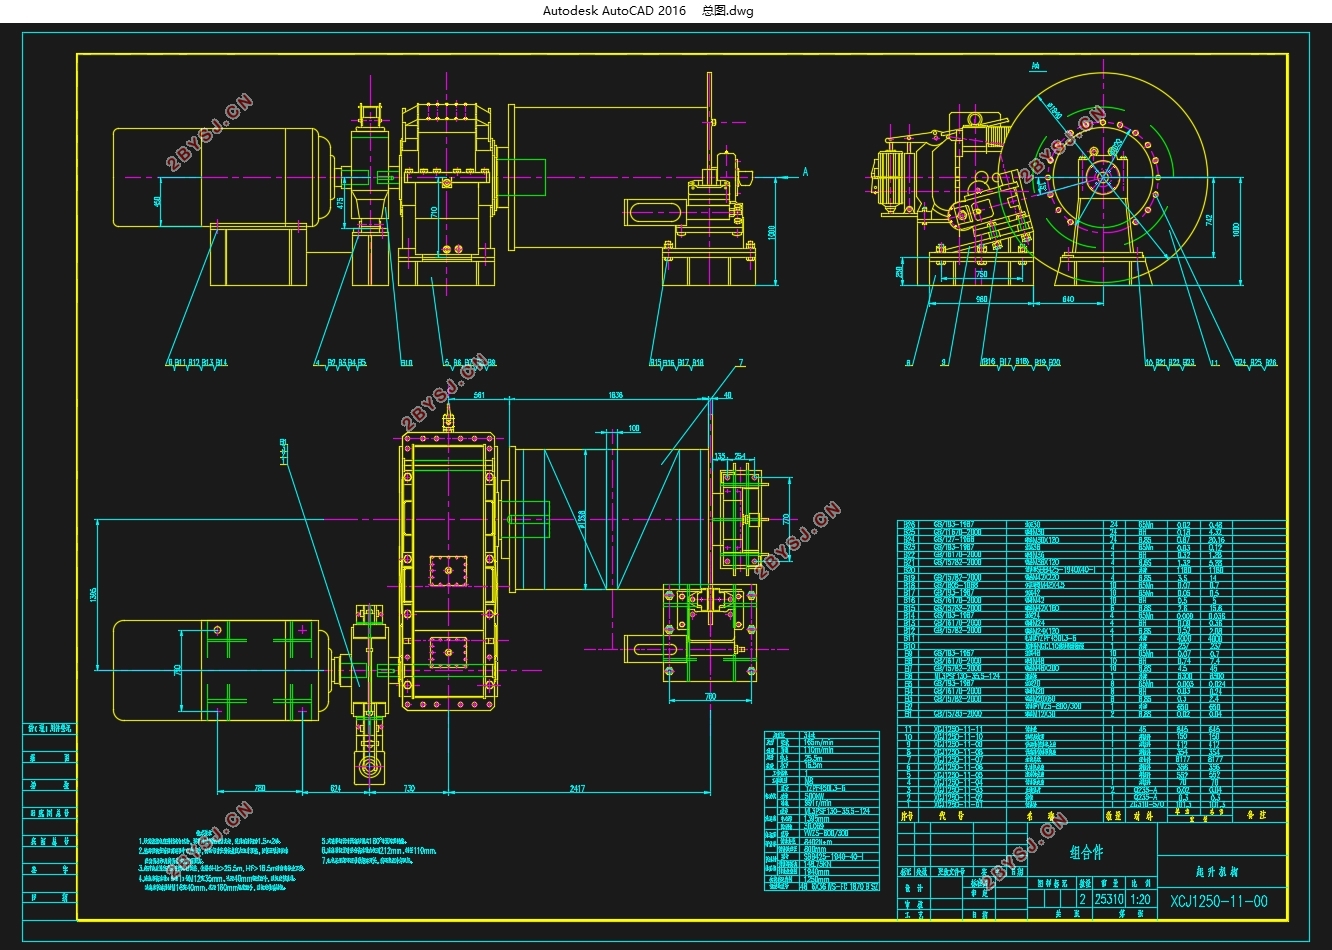Screen dimensions: 1332x950
Task: Select the 1:20 scale cell in title block
Action: click(1139, 899)
